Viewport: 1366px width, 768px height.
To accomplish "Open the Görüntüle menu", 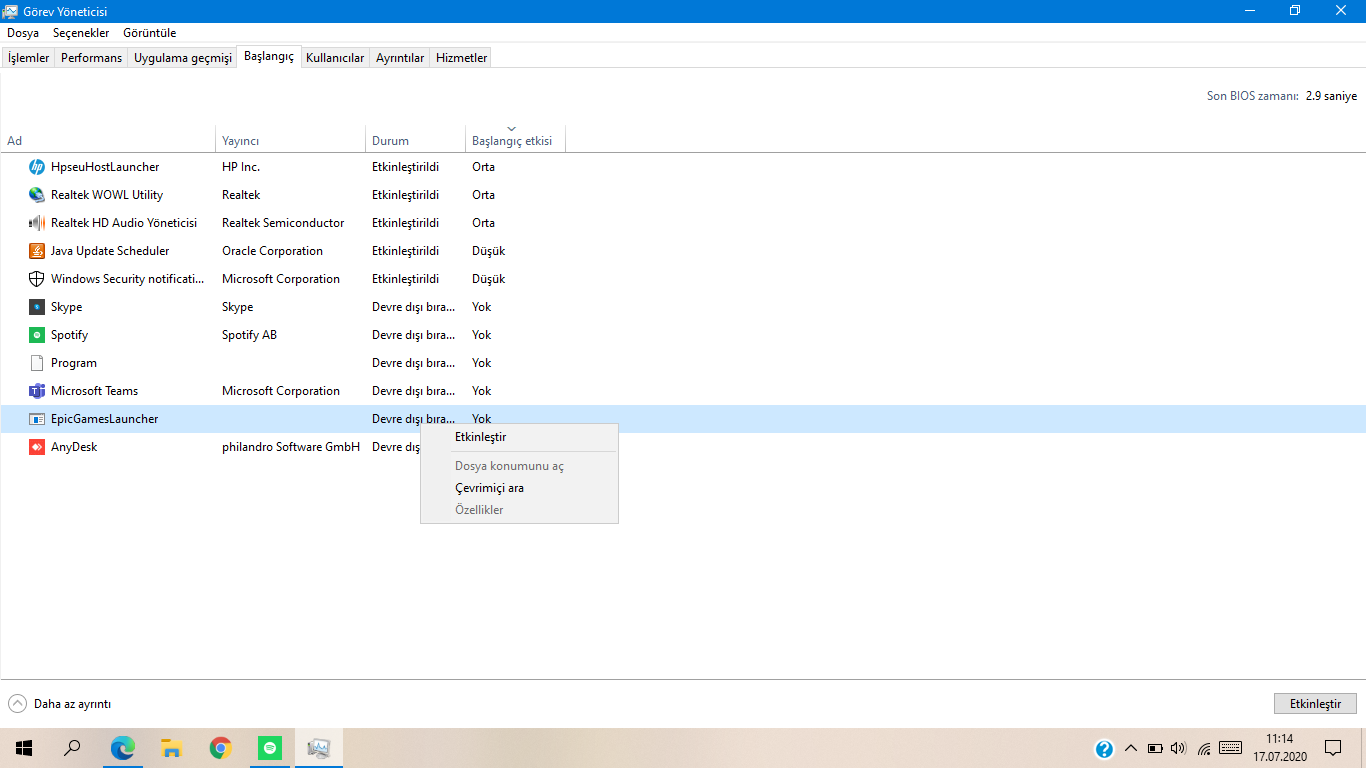I will click(150, 33).
